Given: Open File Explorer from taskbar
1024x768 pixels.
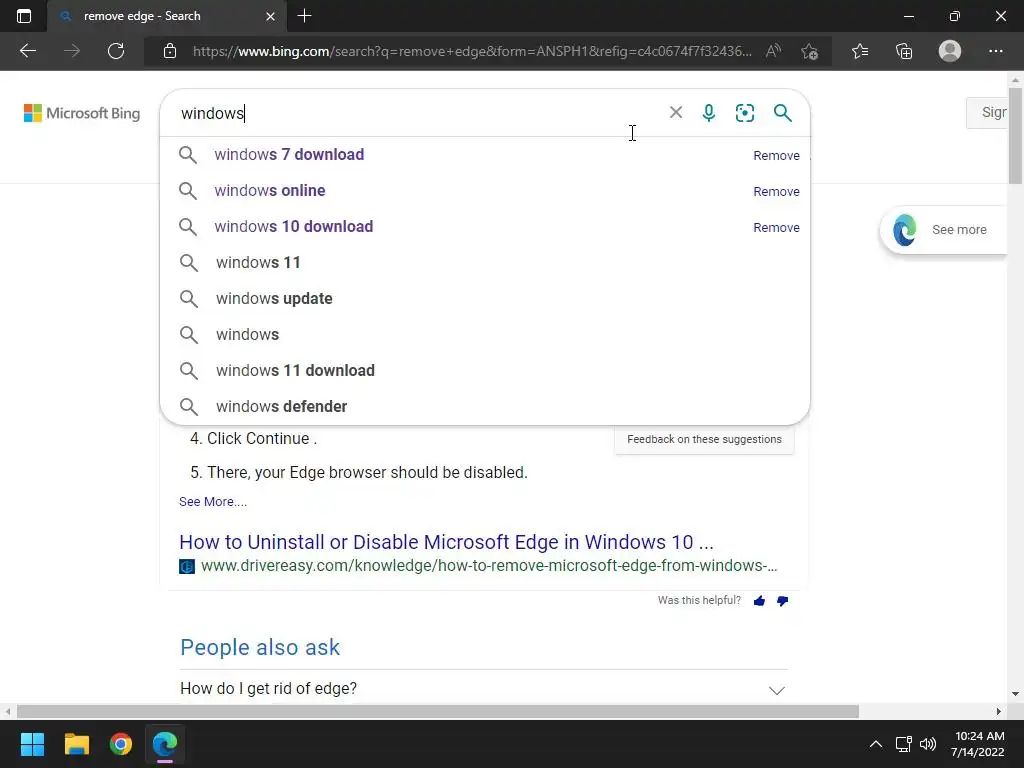Looking at the screenshot, I should coord(76,744).
